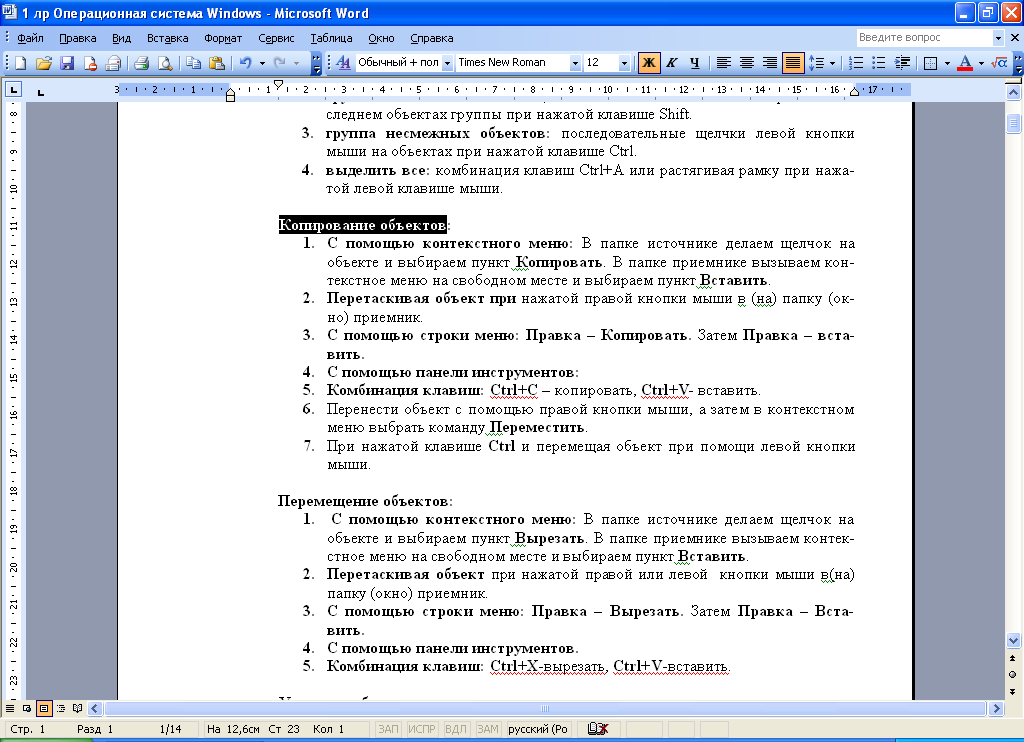Switch to Web Layout view icon

(27, 708)
